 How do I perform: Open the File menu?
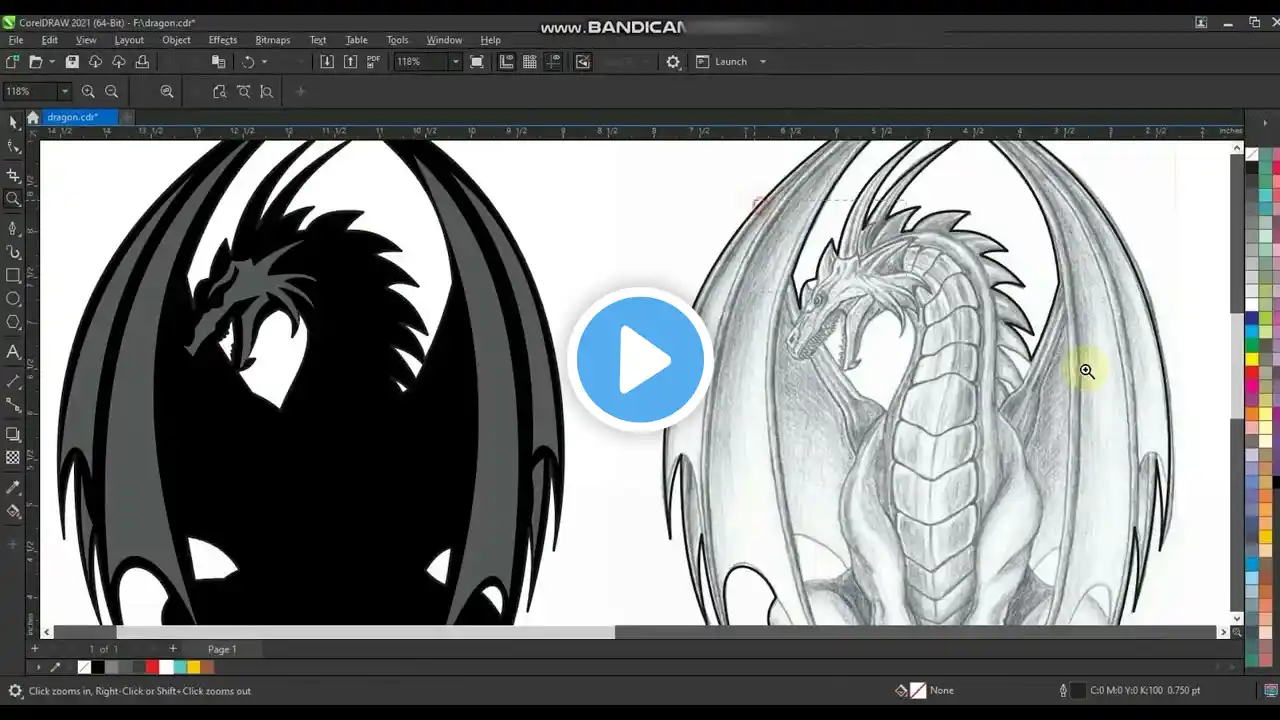point(16,40)
